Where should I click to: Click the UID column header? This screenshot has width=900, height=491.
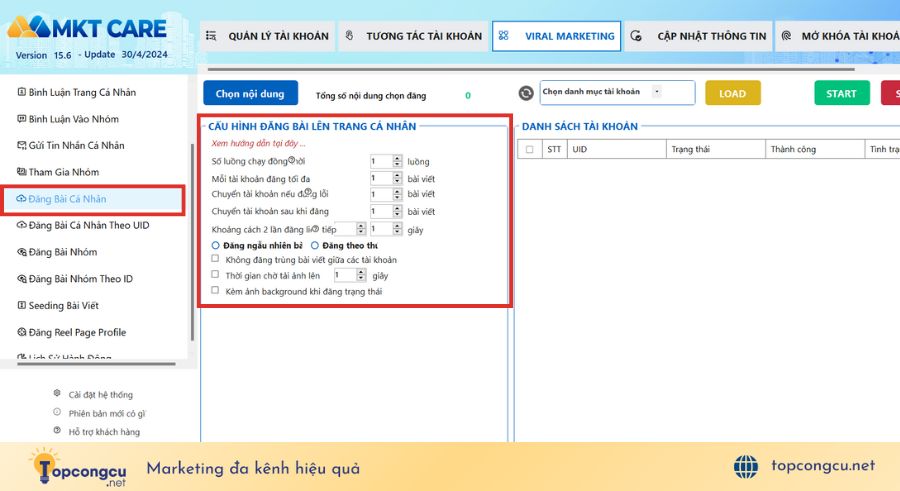tap(616, 149)
